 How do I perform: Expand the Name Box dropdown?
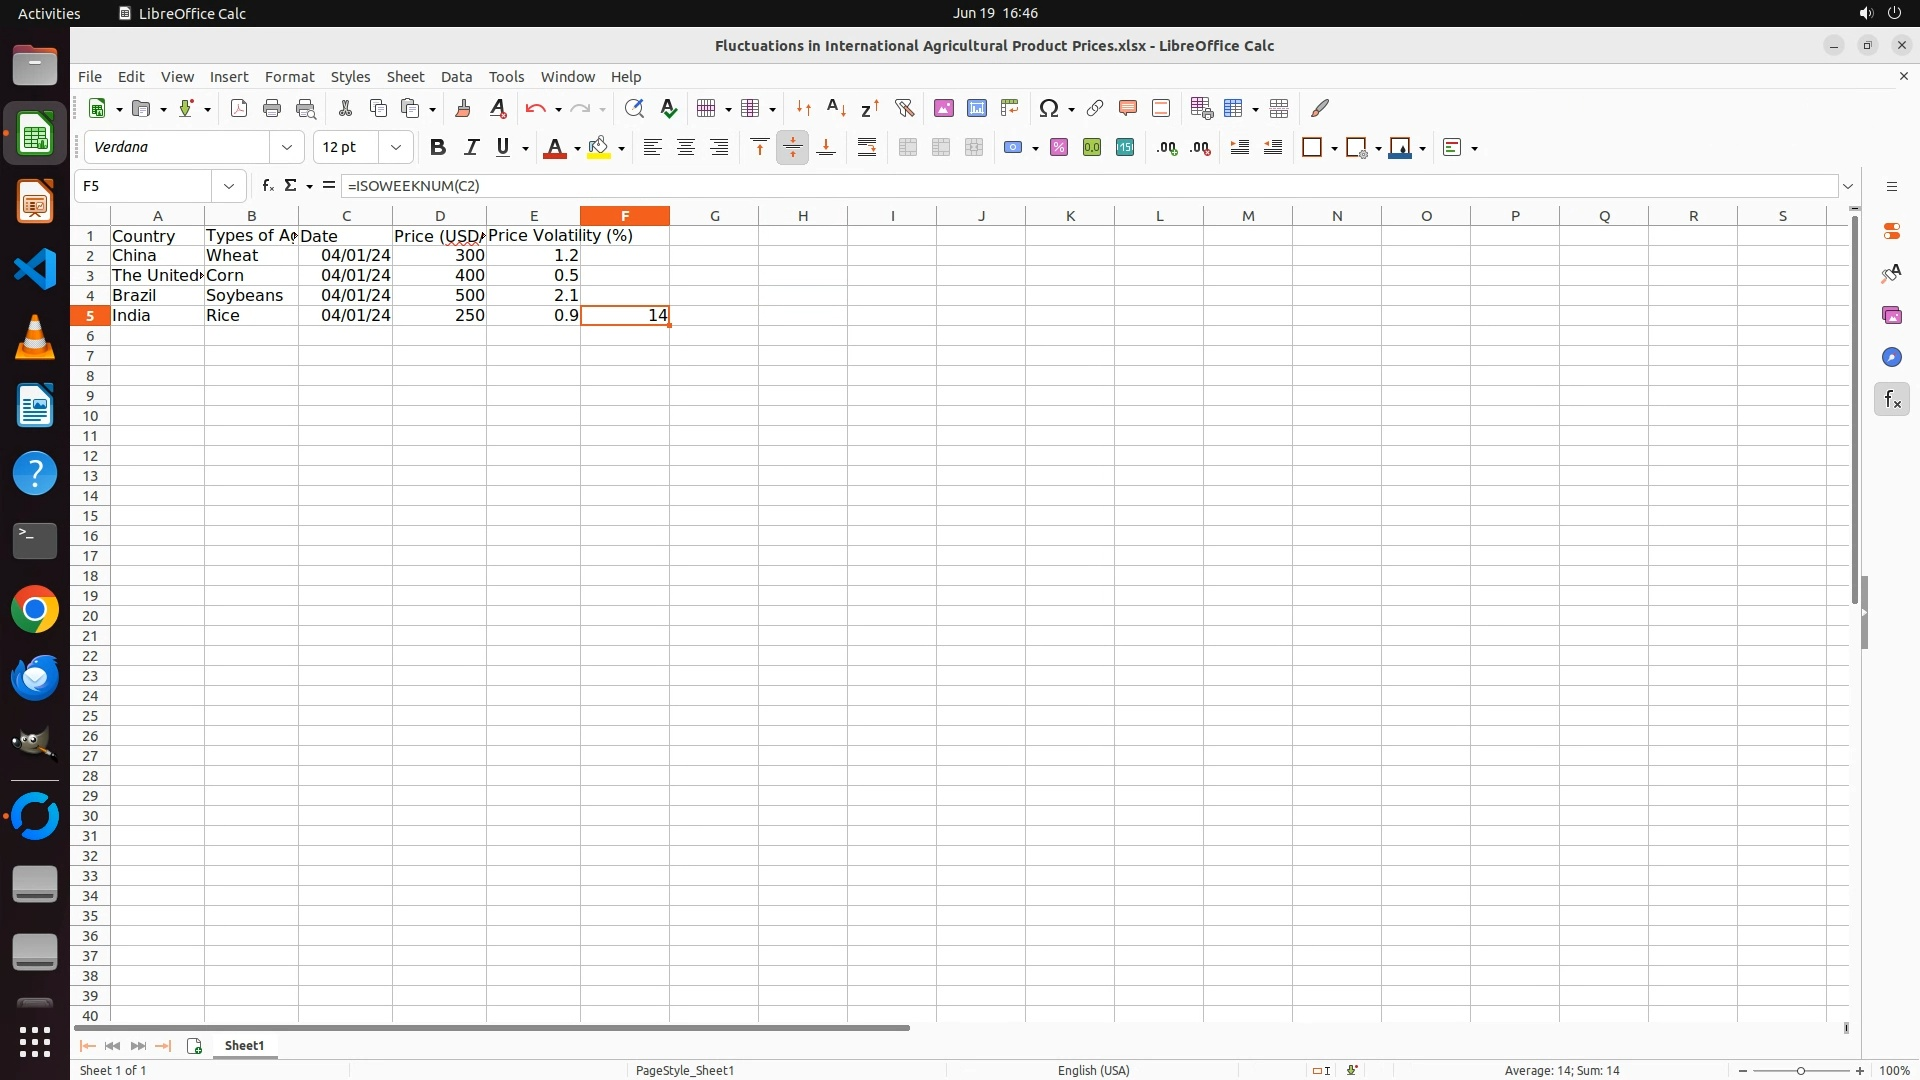[x=229, y=186]
